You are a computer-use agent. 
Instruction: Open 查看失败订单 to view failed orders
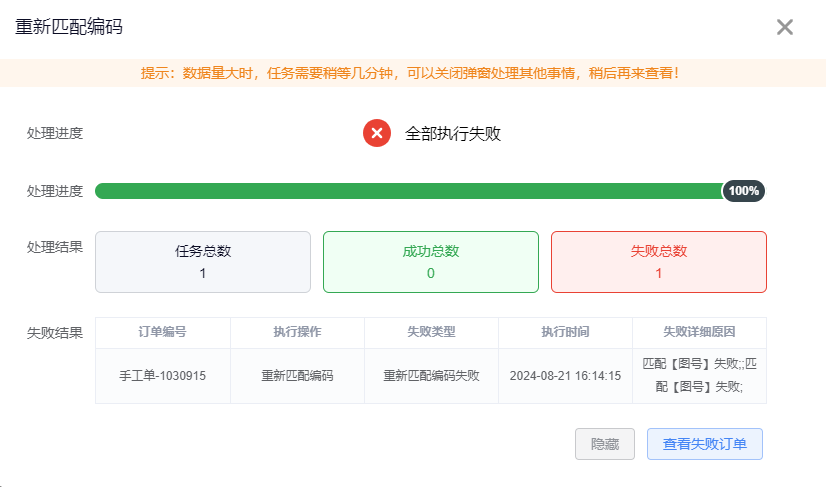pos(705,444)
